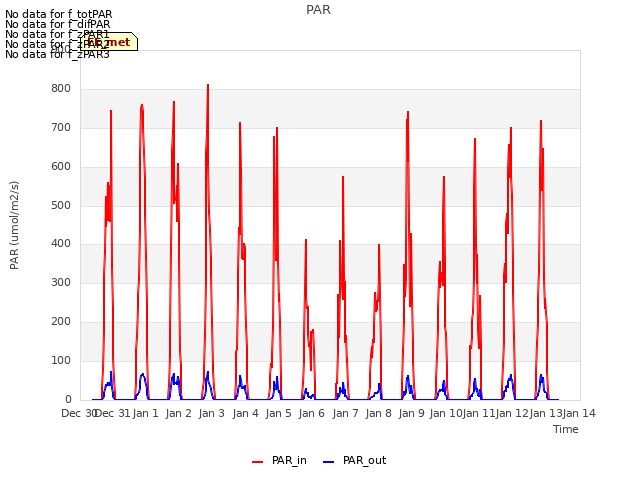Click the 500 y-axis tick label

[x=61, y=205]
